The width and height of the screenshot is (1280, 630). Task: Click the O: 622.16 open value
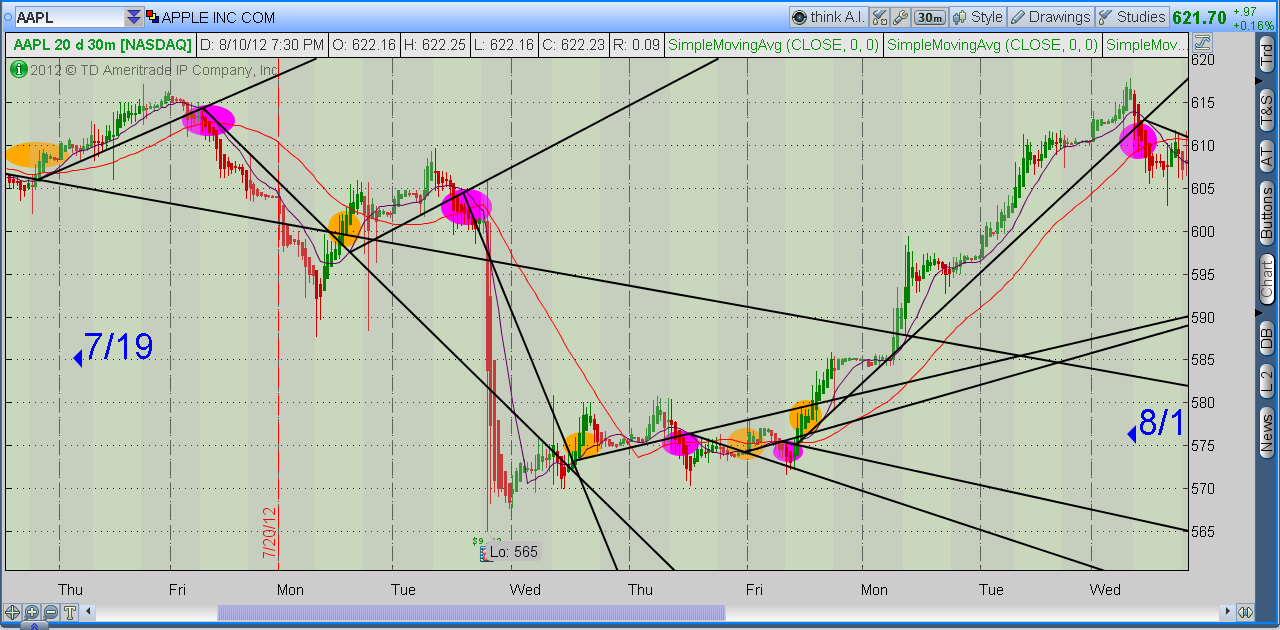(x=363, y=45)
